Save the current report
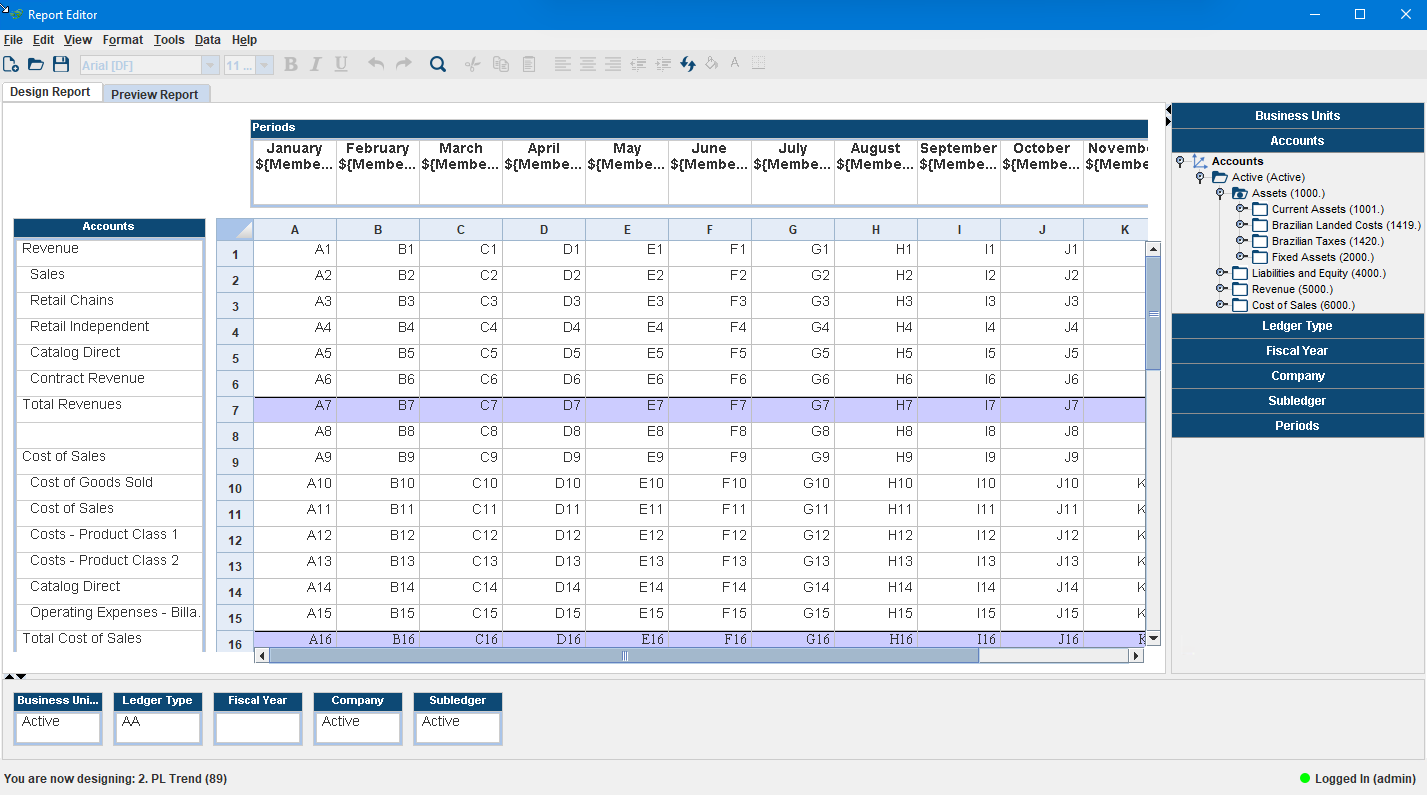The width and height of the screenshot is (1427, 795). (x=60, y=63)
